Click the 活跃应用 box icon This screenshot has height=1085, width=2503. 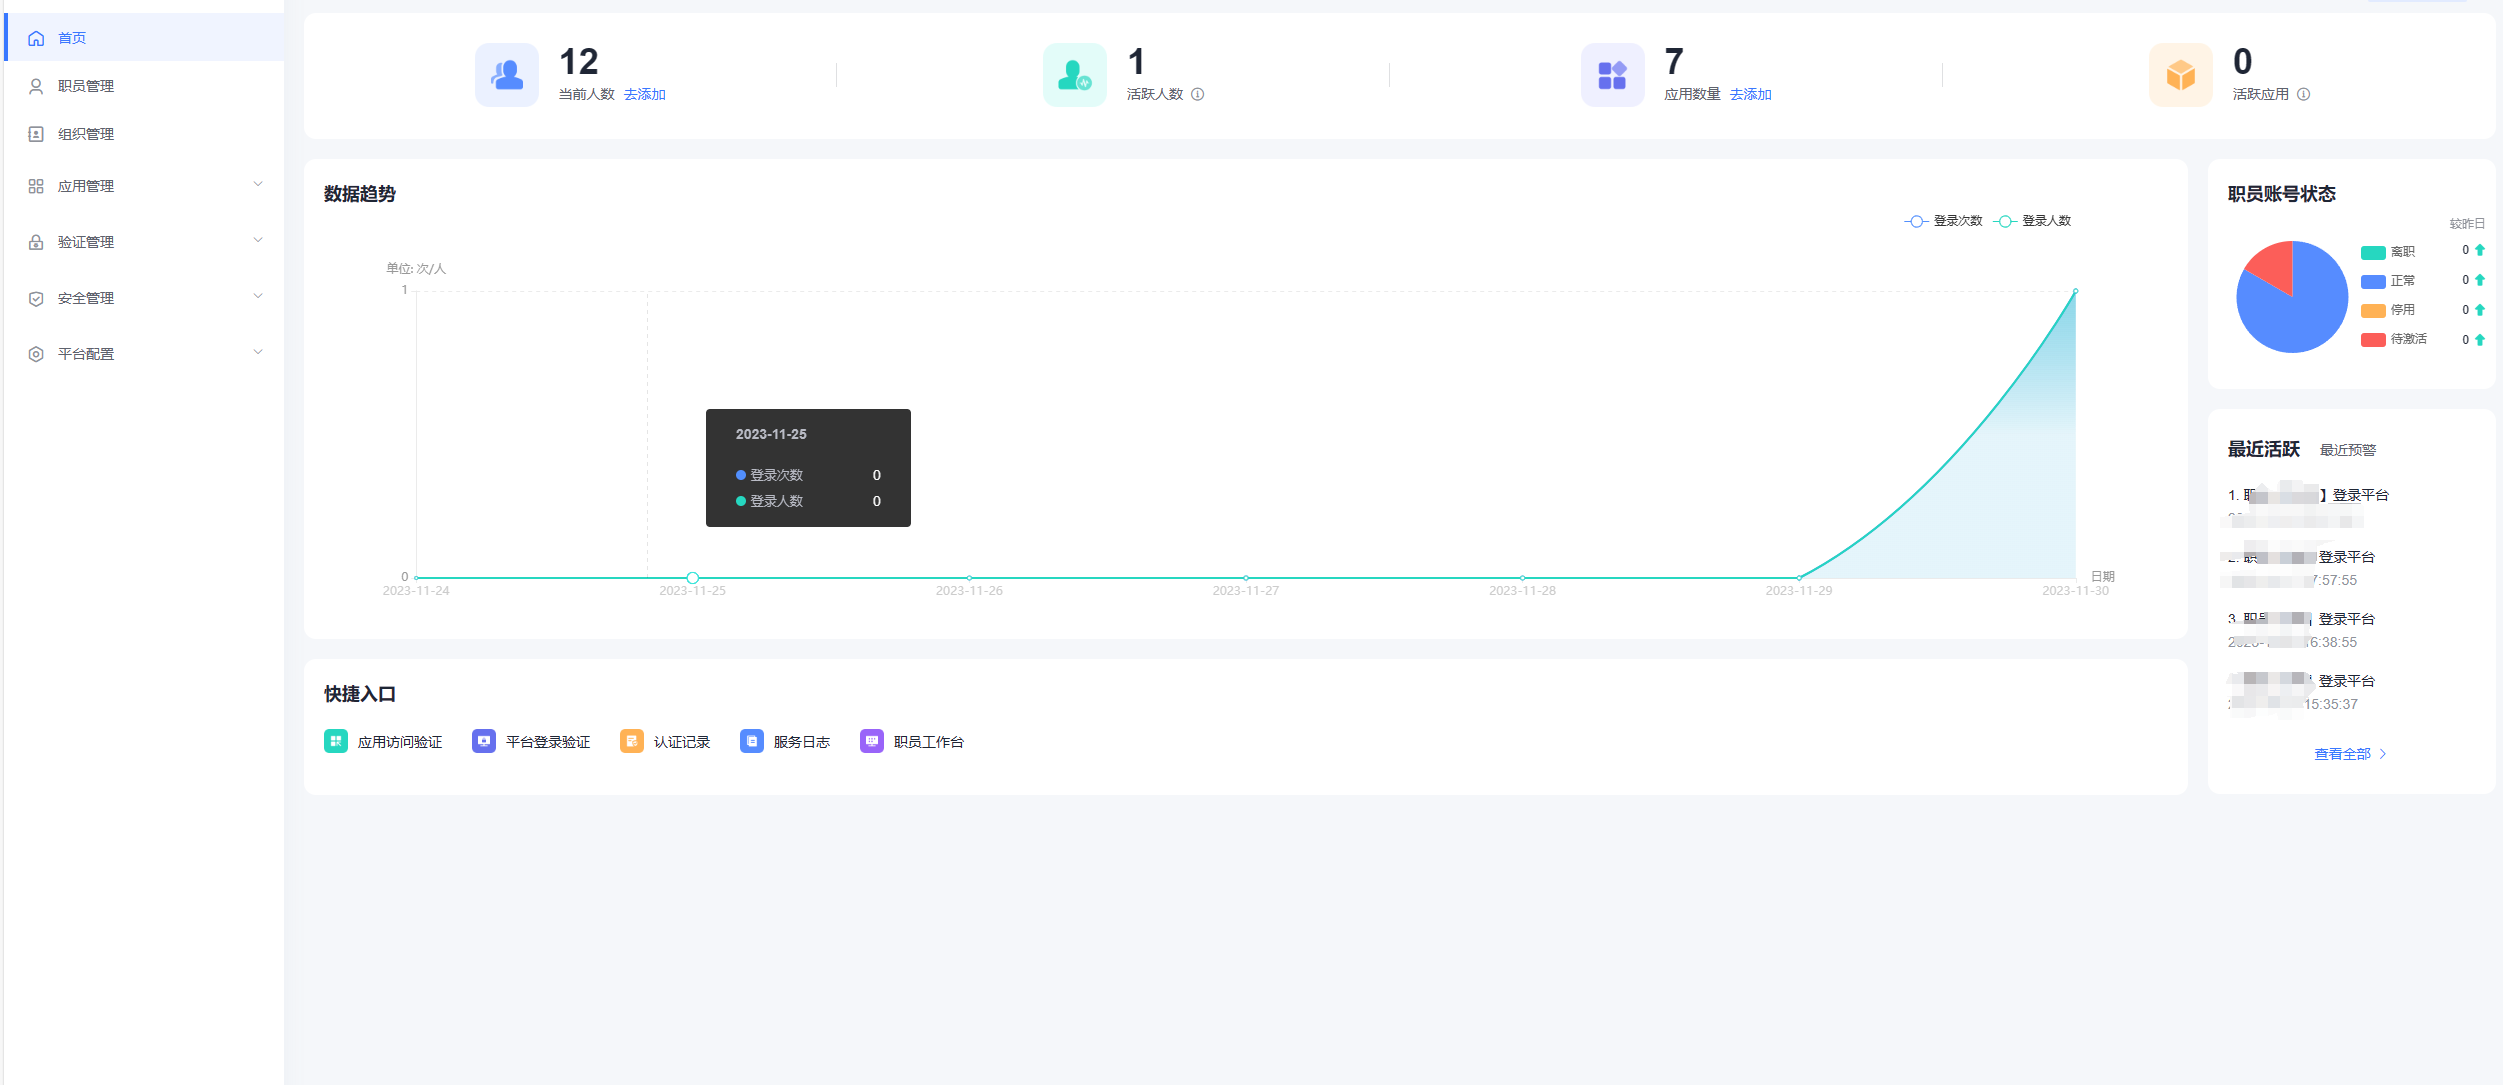pyautogui.click(x=2181, y=75)
